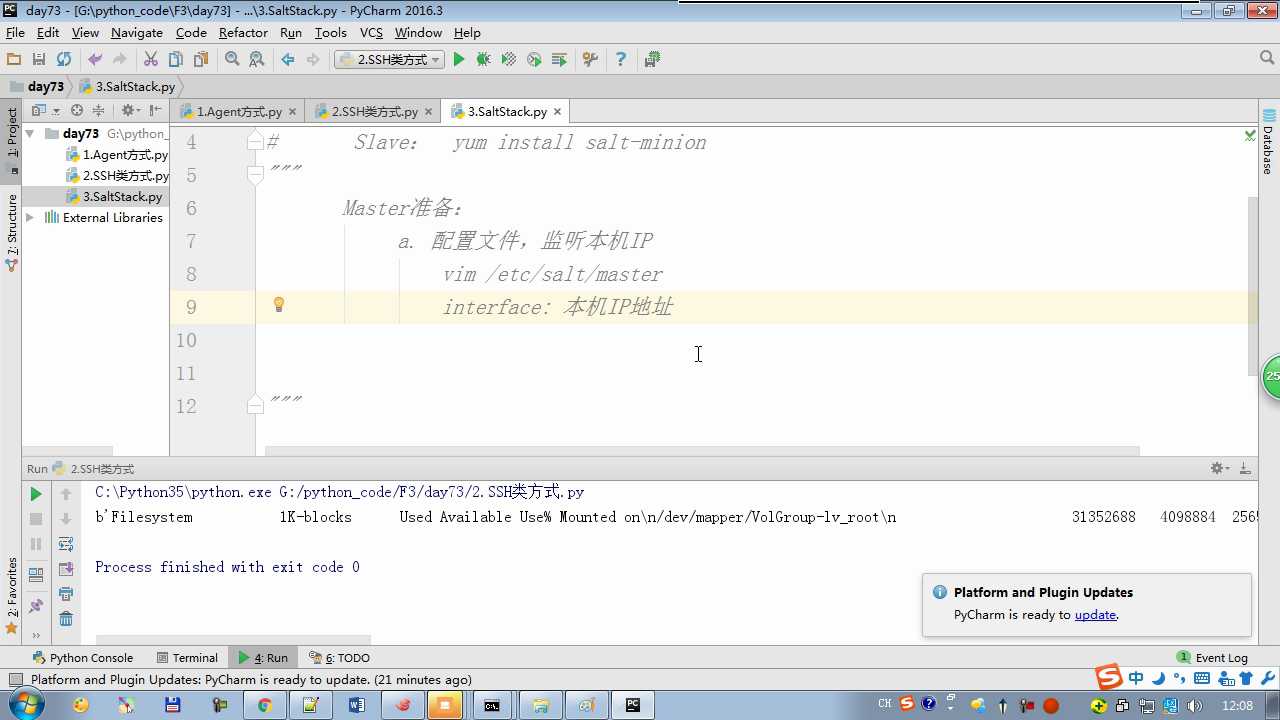Click the concurrency diagram run icon
This screenshot has width=1280, height=720.
[559, 60]
